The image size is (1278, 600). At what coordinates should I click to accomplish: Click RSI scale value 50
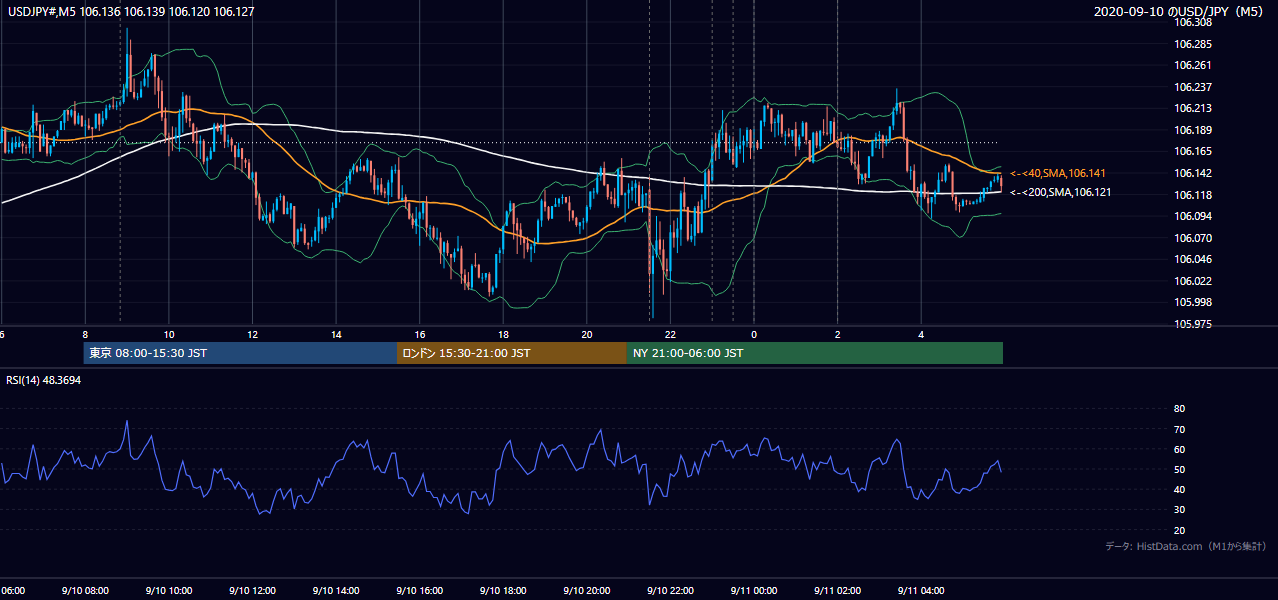[x=1179, y=469]
